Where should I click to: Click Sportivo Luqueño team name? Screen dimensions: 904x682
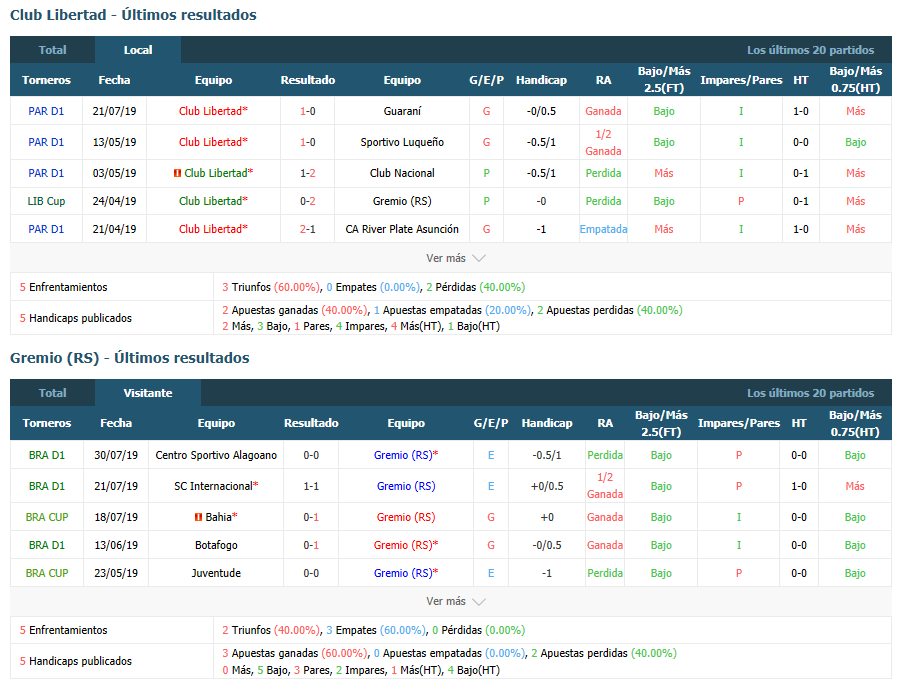pyautogui.click(x=402, y=142)
